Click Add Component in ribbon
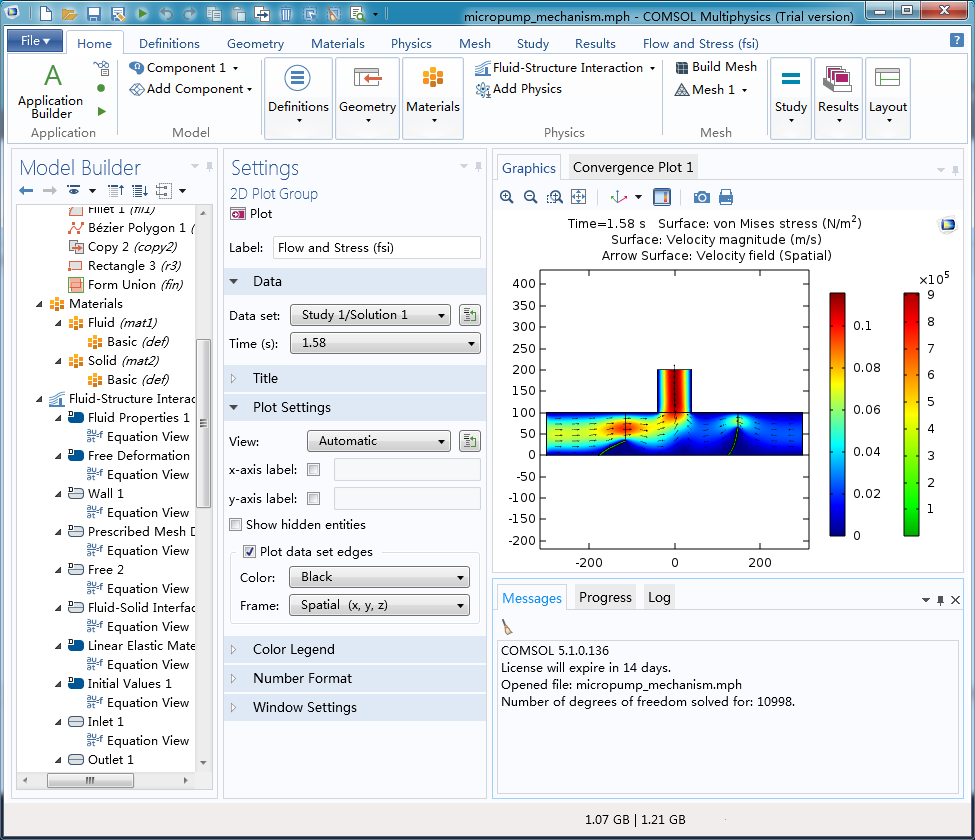This screenshot has height=840, width=975. click(x=190, y=89)
